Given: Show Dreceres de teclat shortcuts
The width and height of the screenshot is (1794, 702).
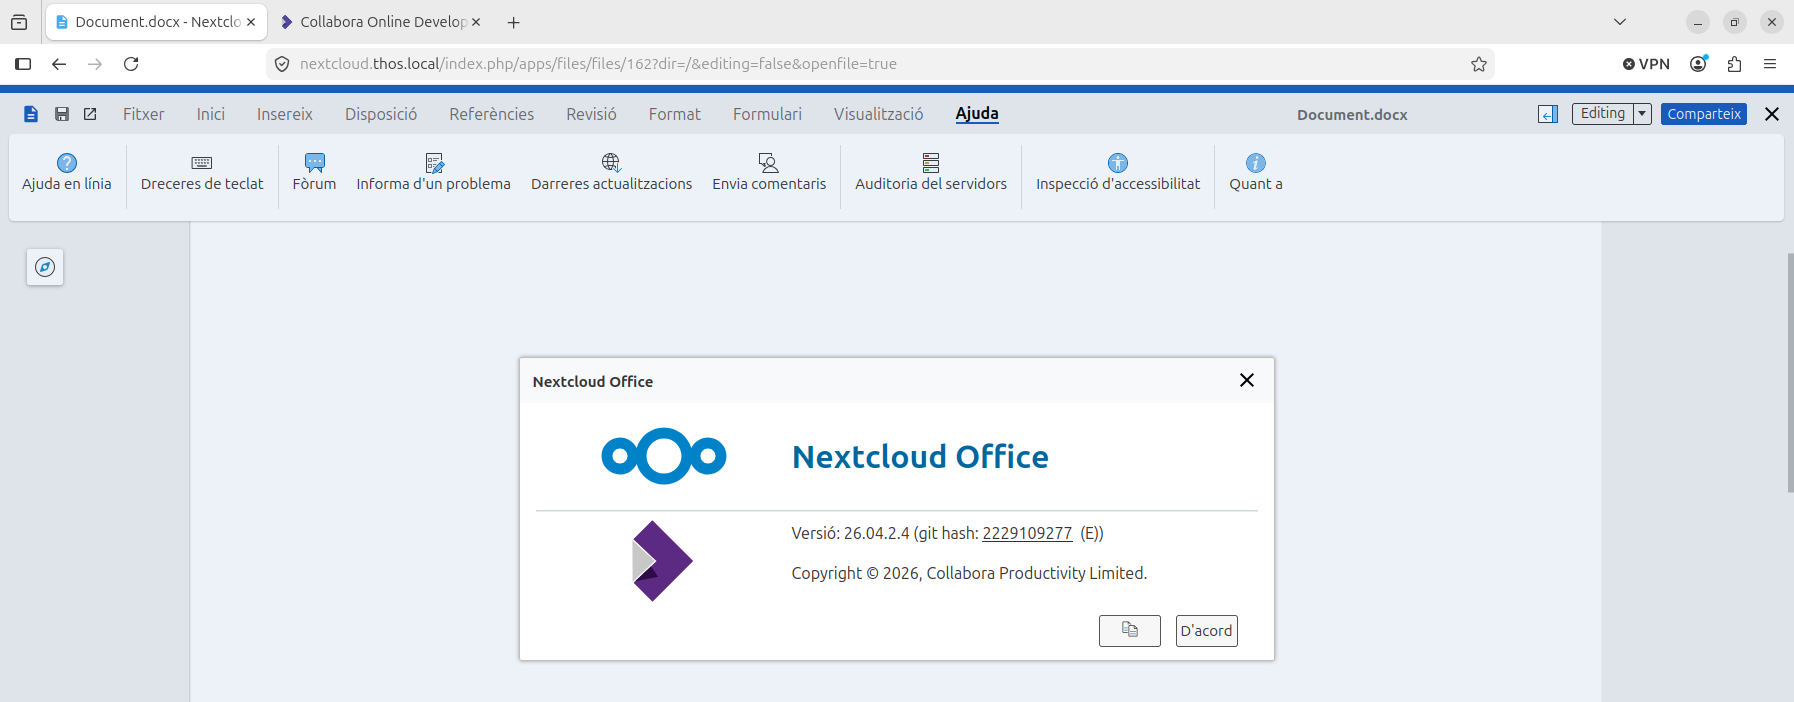Looking at the screenshot, I should (202, 173).
